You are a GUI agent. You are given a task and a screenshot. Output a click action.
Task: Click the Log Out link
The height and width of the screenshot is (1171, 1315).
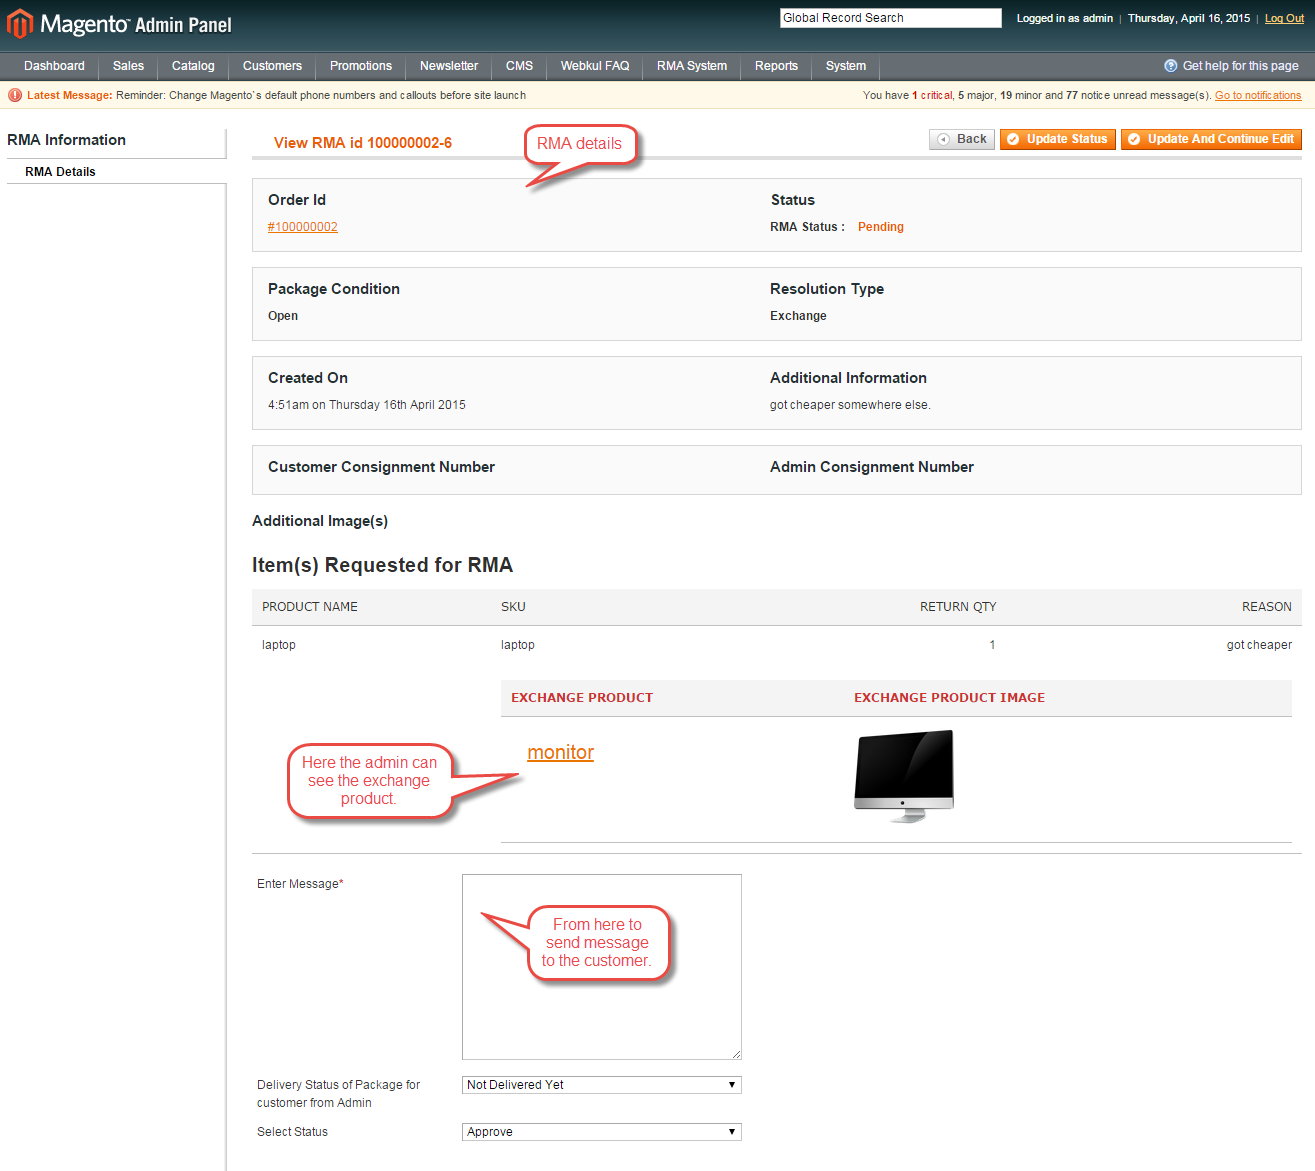click(1284, 18)
